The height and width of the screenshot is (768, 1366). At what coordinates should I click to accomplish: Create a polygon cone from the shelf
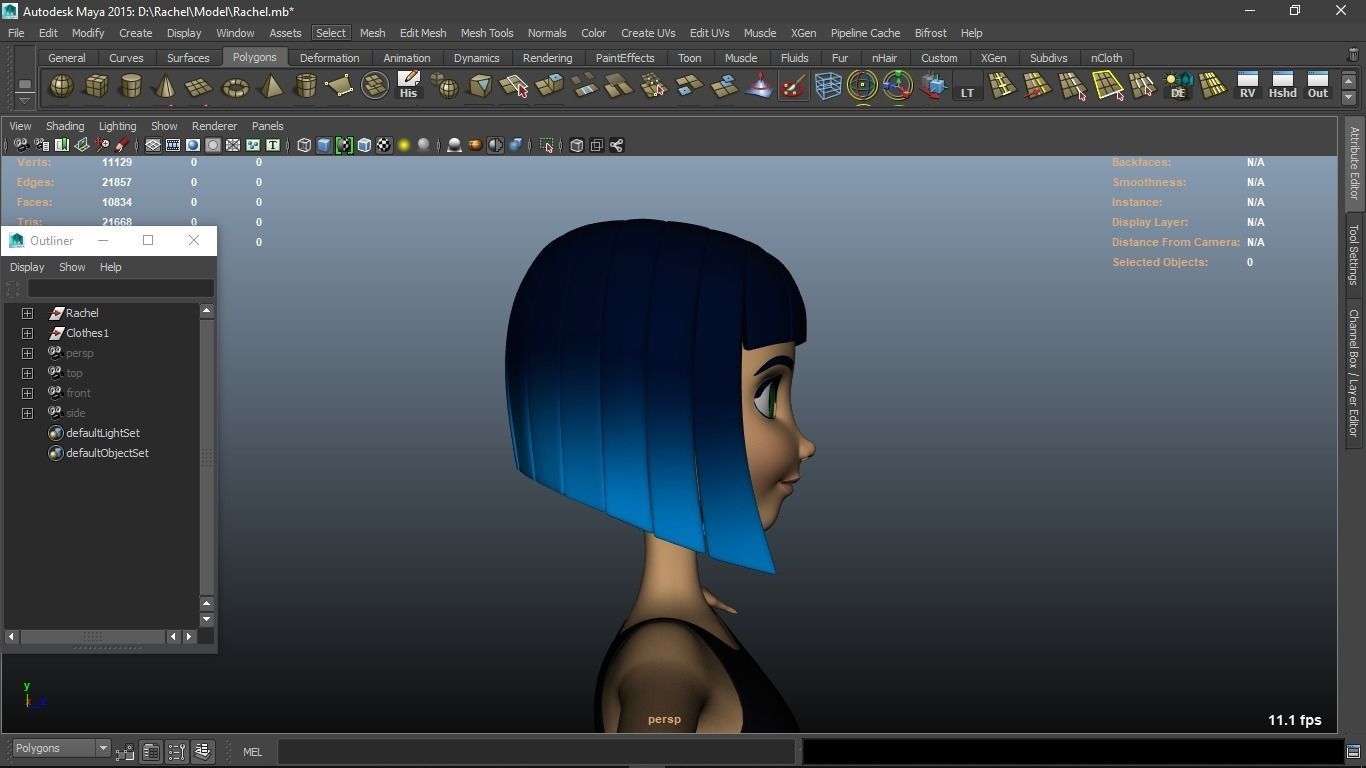165,86
